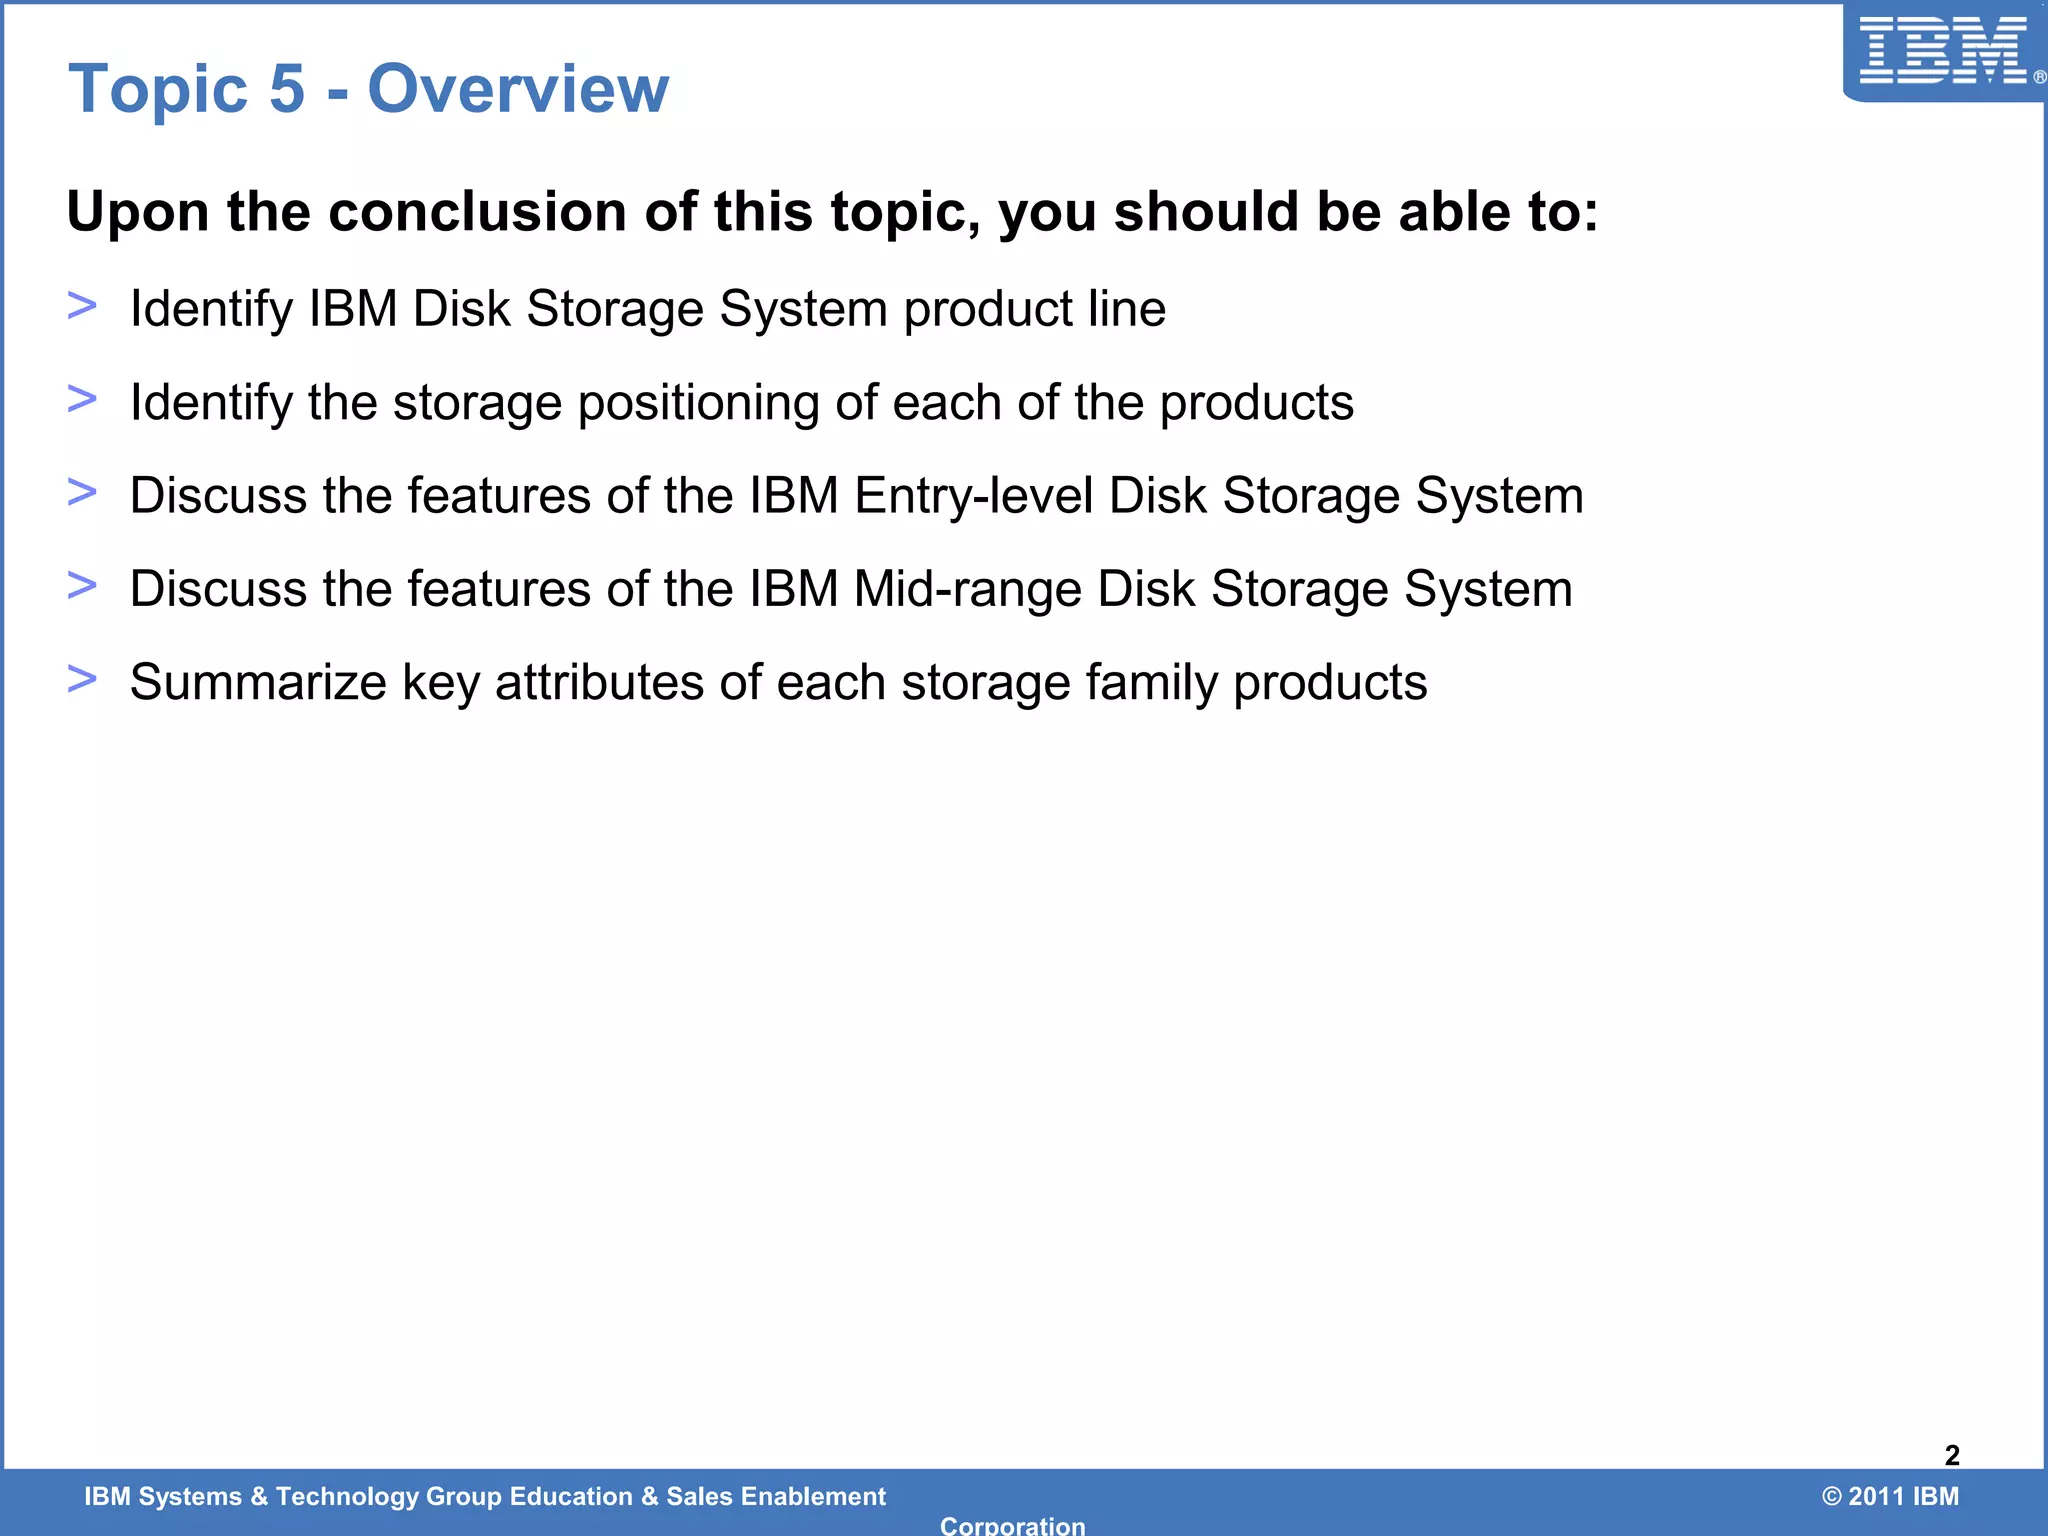
Task: Click the copyright symbol in the footer
Action: click(x=1832, y=1496)
